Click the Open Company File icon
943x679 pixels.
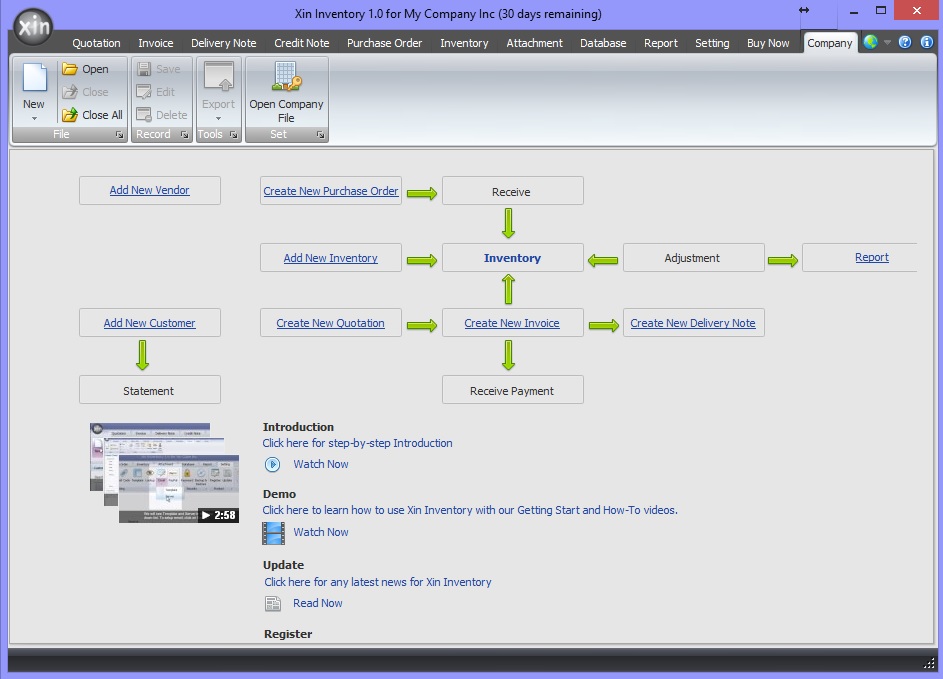(x=286, y=79)
